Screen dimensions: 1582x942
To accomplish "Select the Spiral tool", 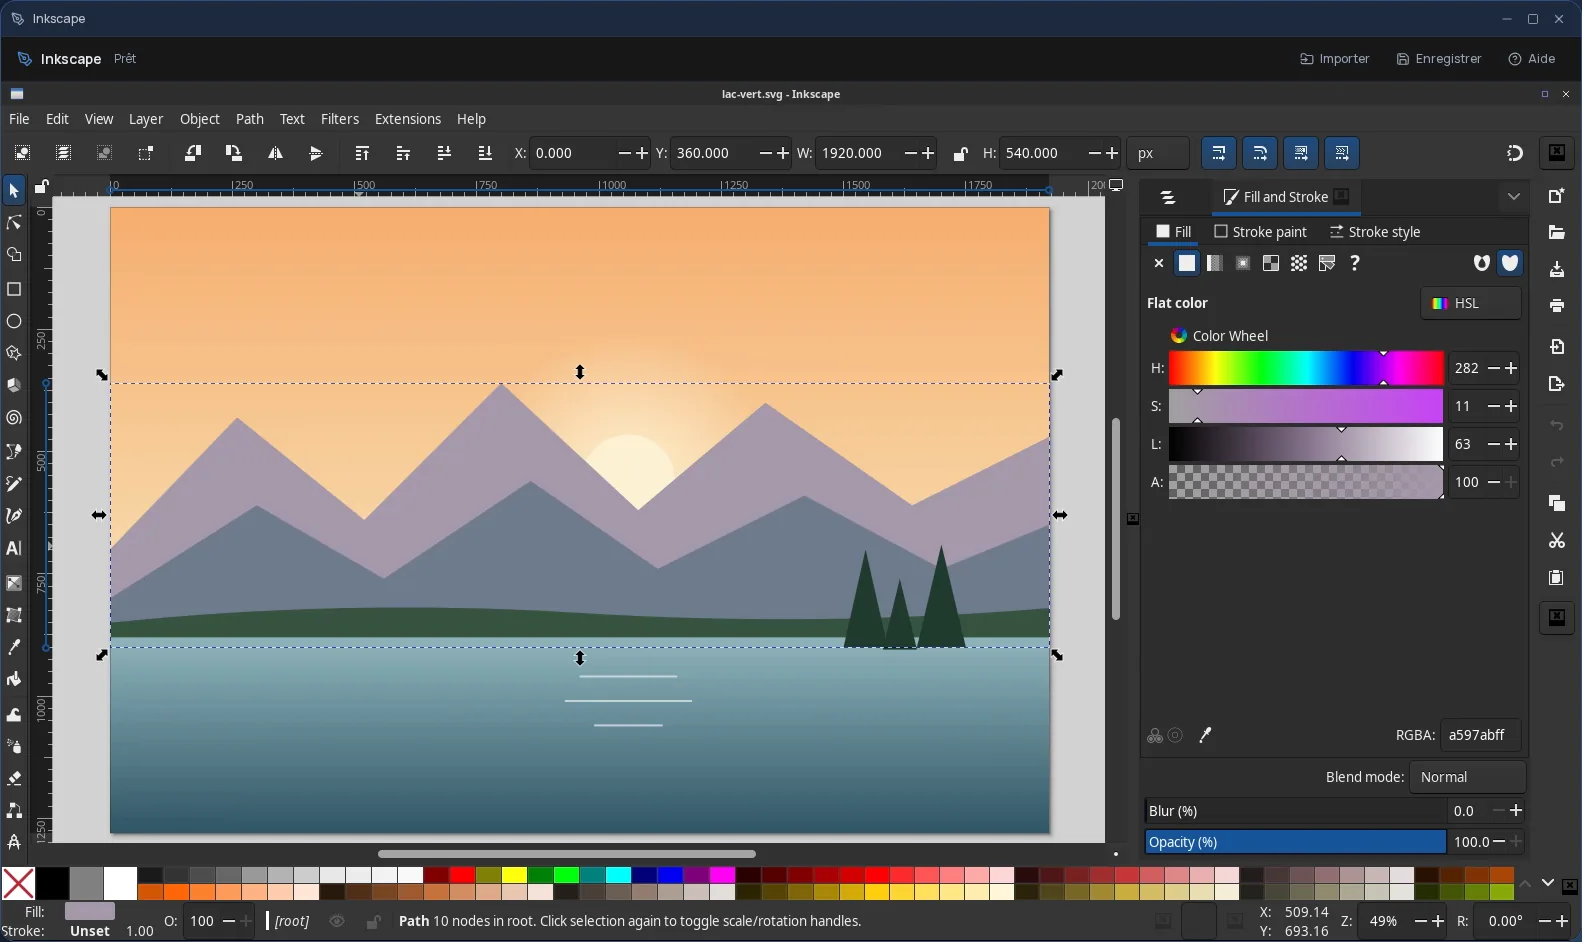I will tap(14, 418).
